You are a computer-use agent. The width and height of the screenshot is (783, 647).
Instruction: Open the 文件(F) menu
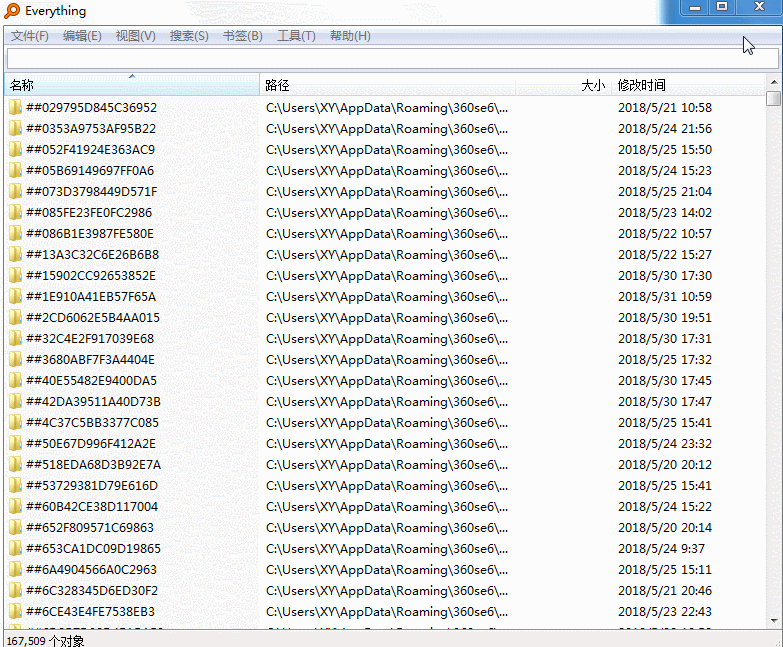[30, 36]
